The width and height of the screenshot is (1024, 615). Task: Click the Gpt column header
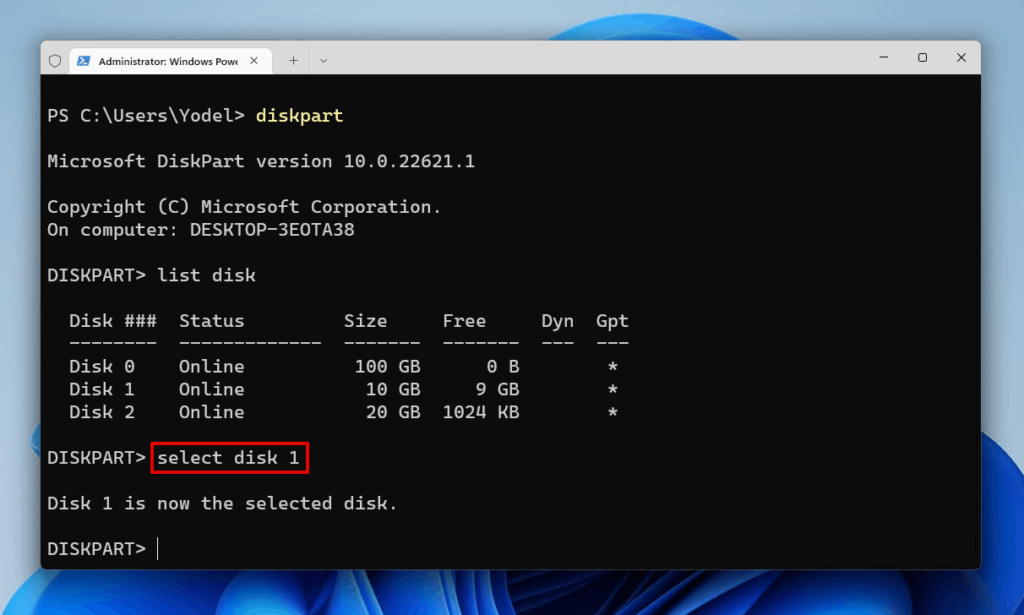(612, 320)
